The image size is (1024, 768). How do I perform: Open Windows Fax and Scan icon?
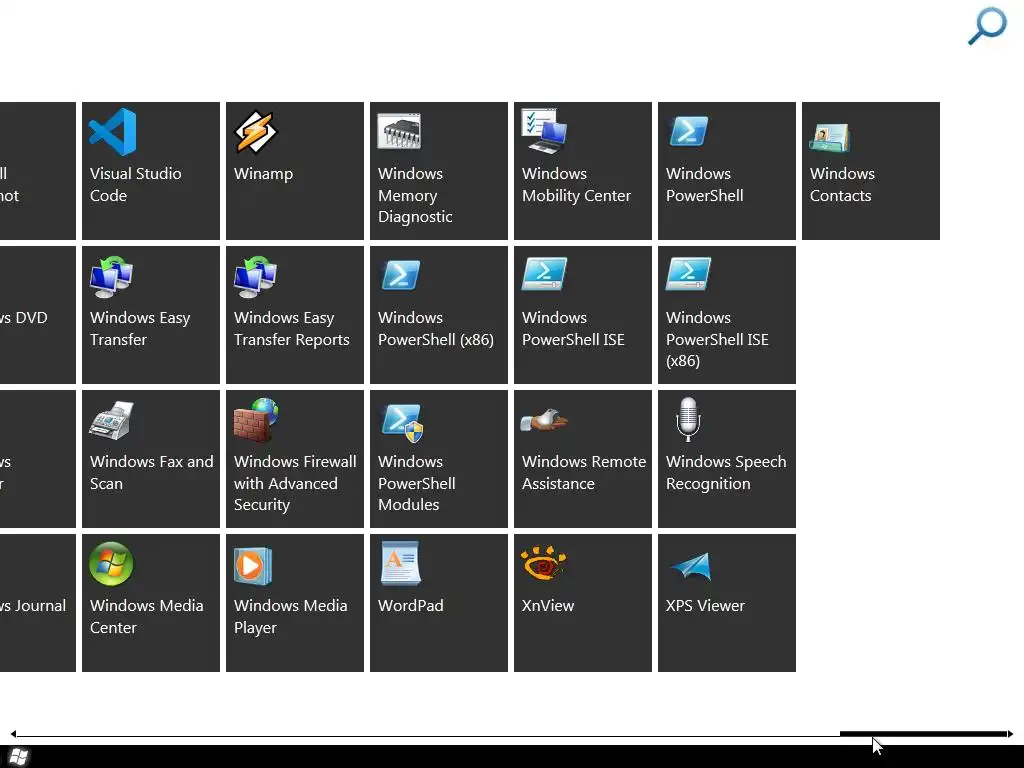[112, 420]
